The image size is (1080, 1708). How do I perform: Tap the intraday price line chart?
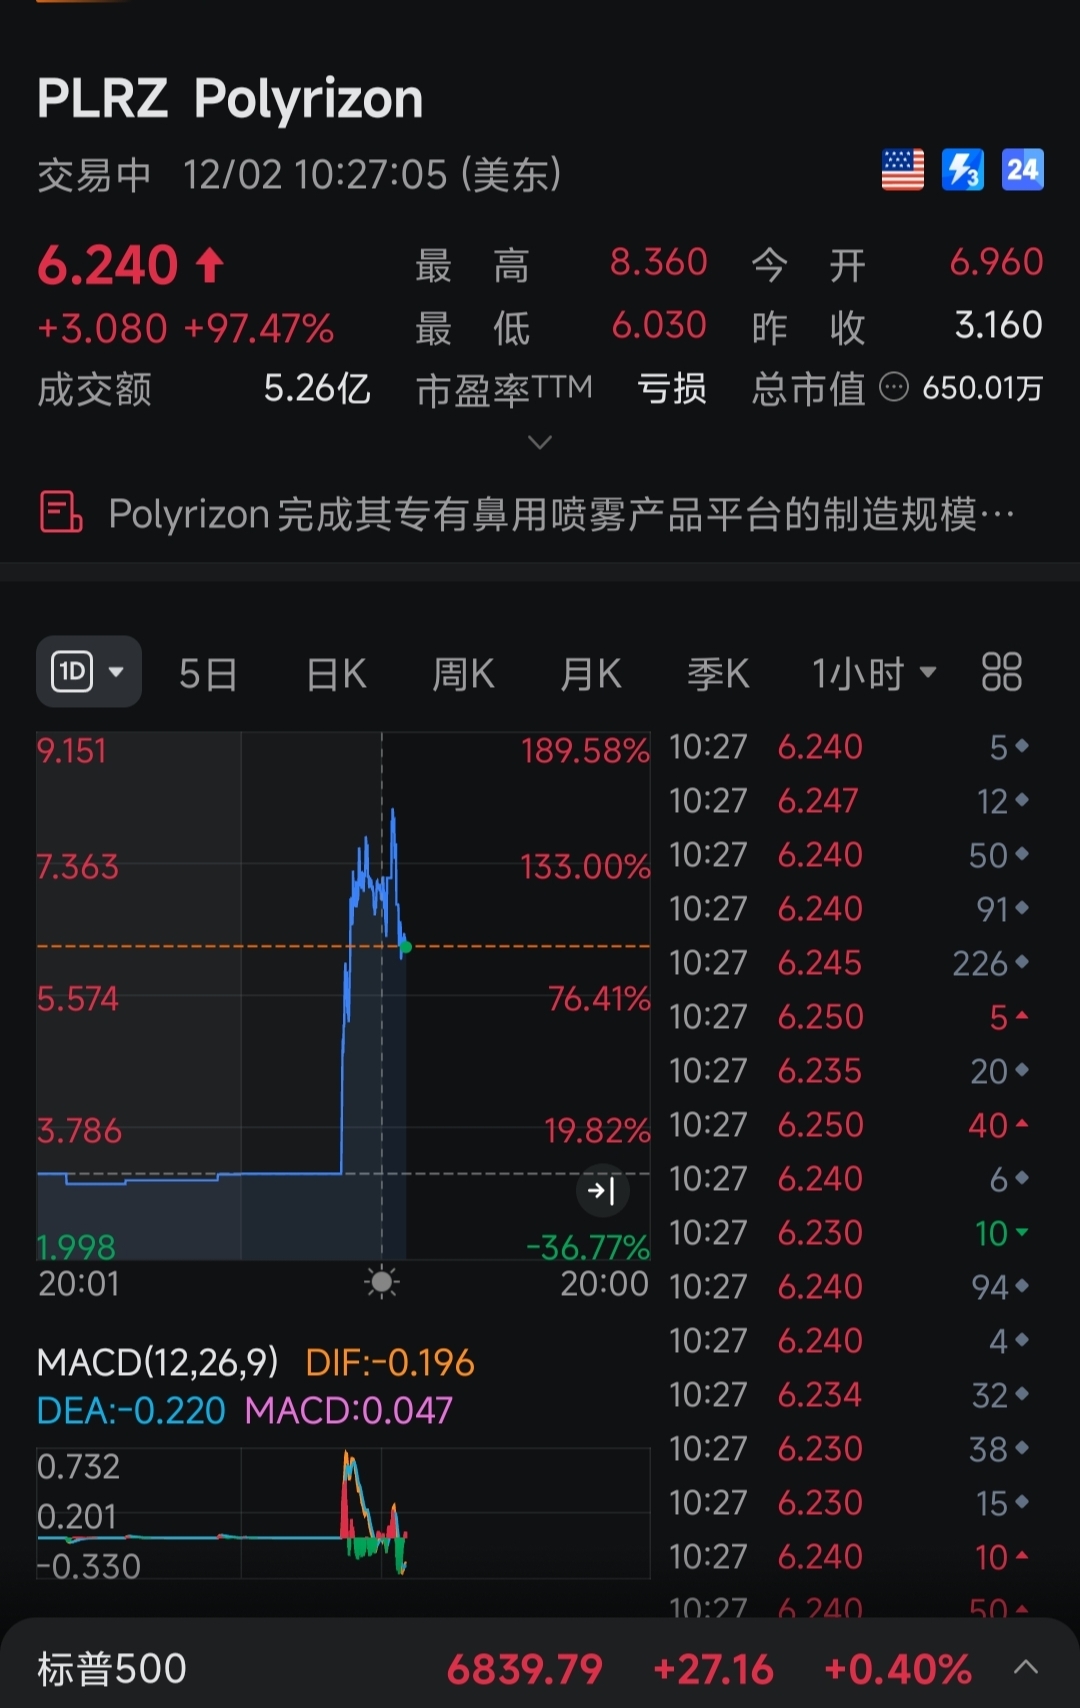pyautogui.click(x=343, y=995)
